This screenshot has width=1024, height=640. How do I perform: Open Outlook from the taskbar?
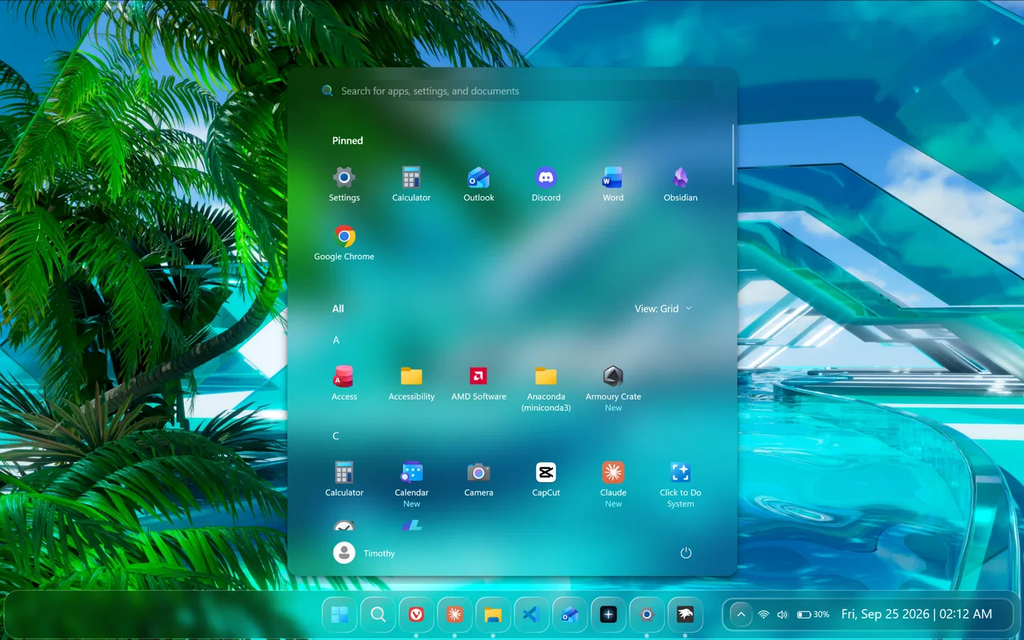click(x=569, y=615)
